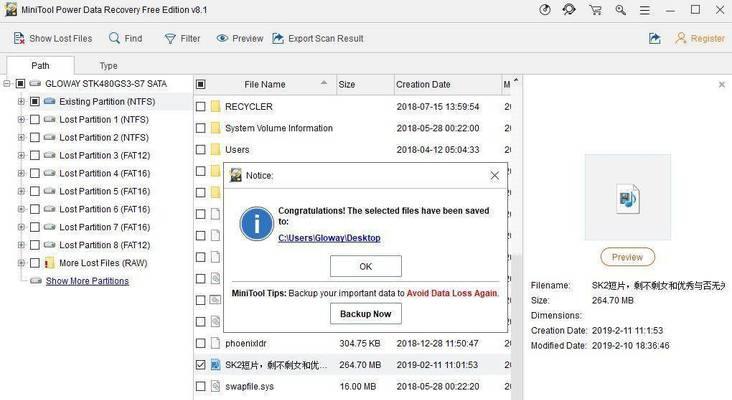The image size is (732, 400).
Task: Check System Volume Information checkbox
Action: click(201, 128)
